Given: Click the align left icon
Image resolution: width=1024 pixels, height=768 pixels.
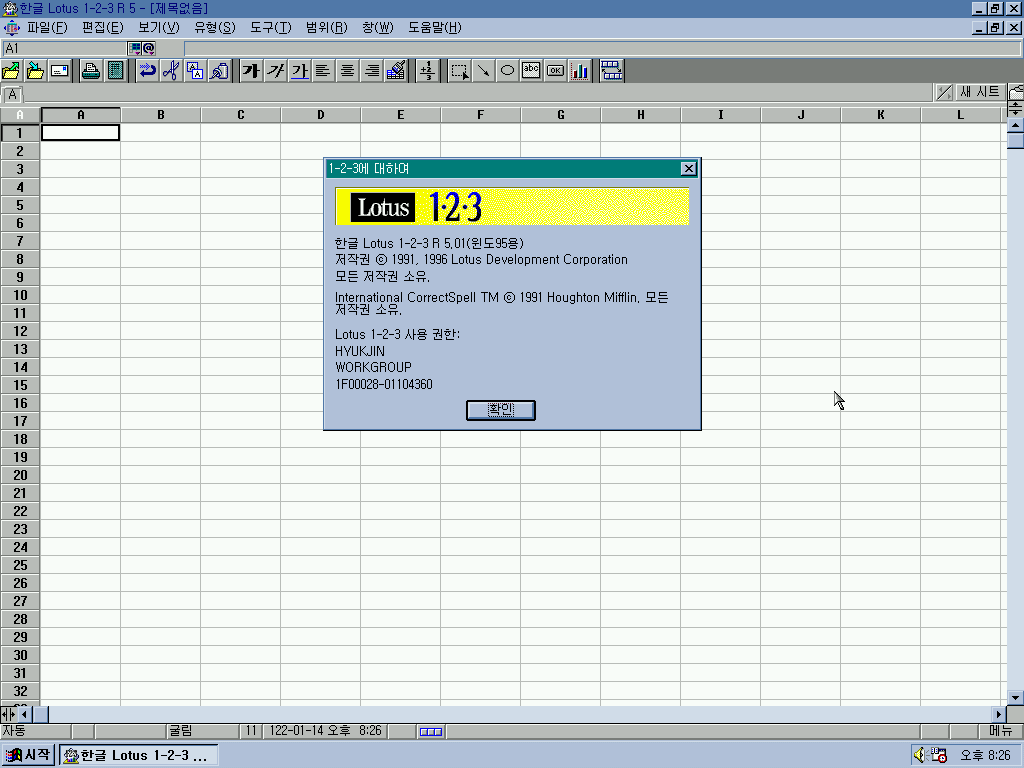Looking at the screenshot, I should 323,71.
